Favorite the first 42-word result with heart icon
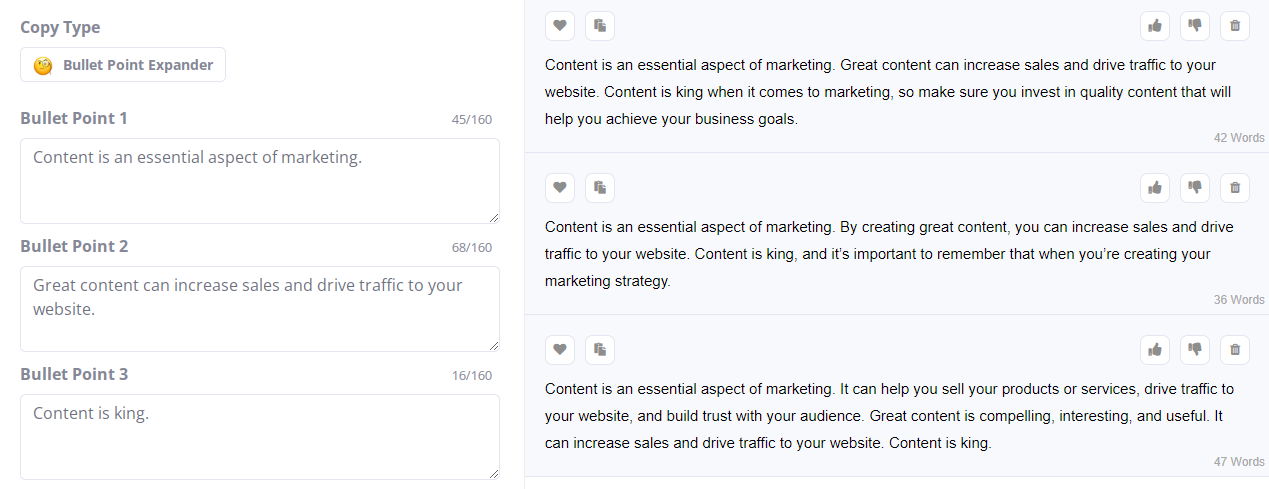This screenshot has width=1269, height=489. click(560, 25)
